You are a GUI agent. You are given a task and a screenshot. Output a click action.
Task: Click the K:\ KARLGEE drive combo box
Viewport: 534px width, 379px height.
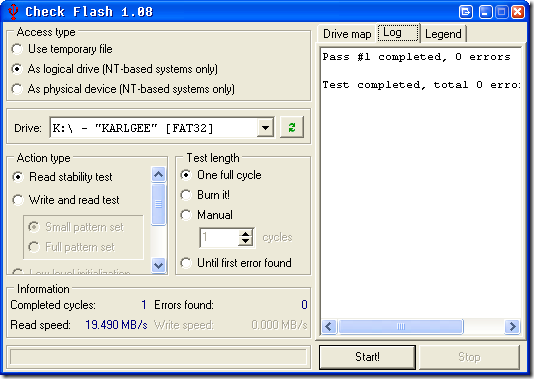pyautogui.click(x=161, y=128)
